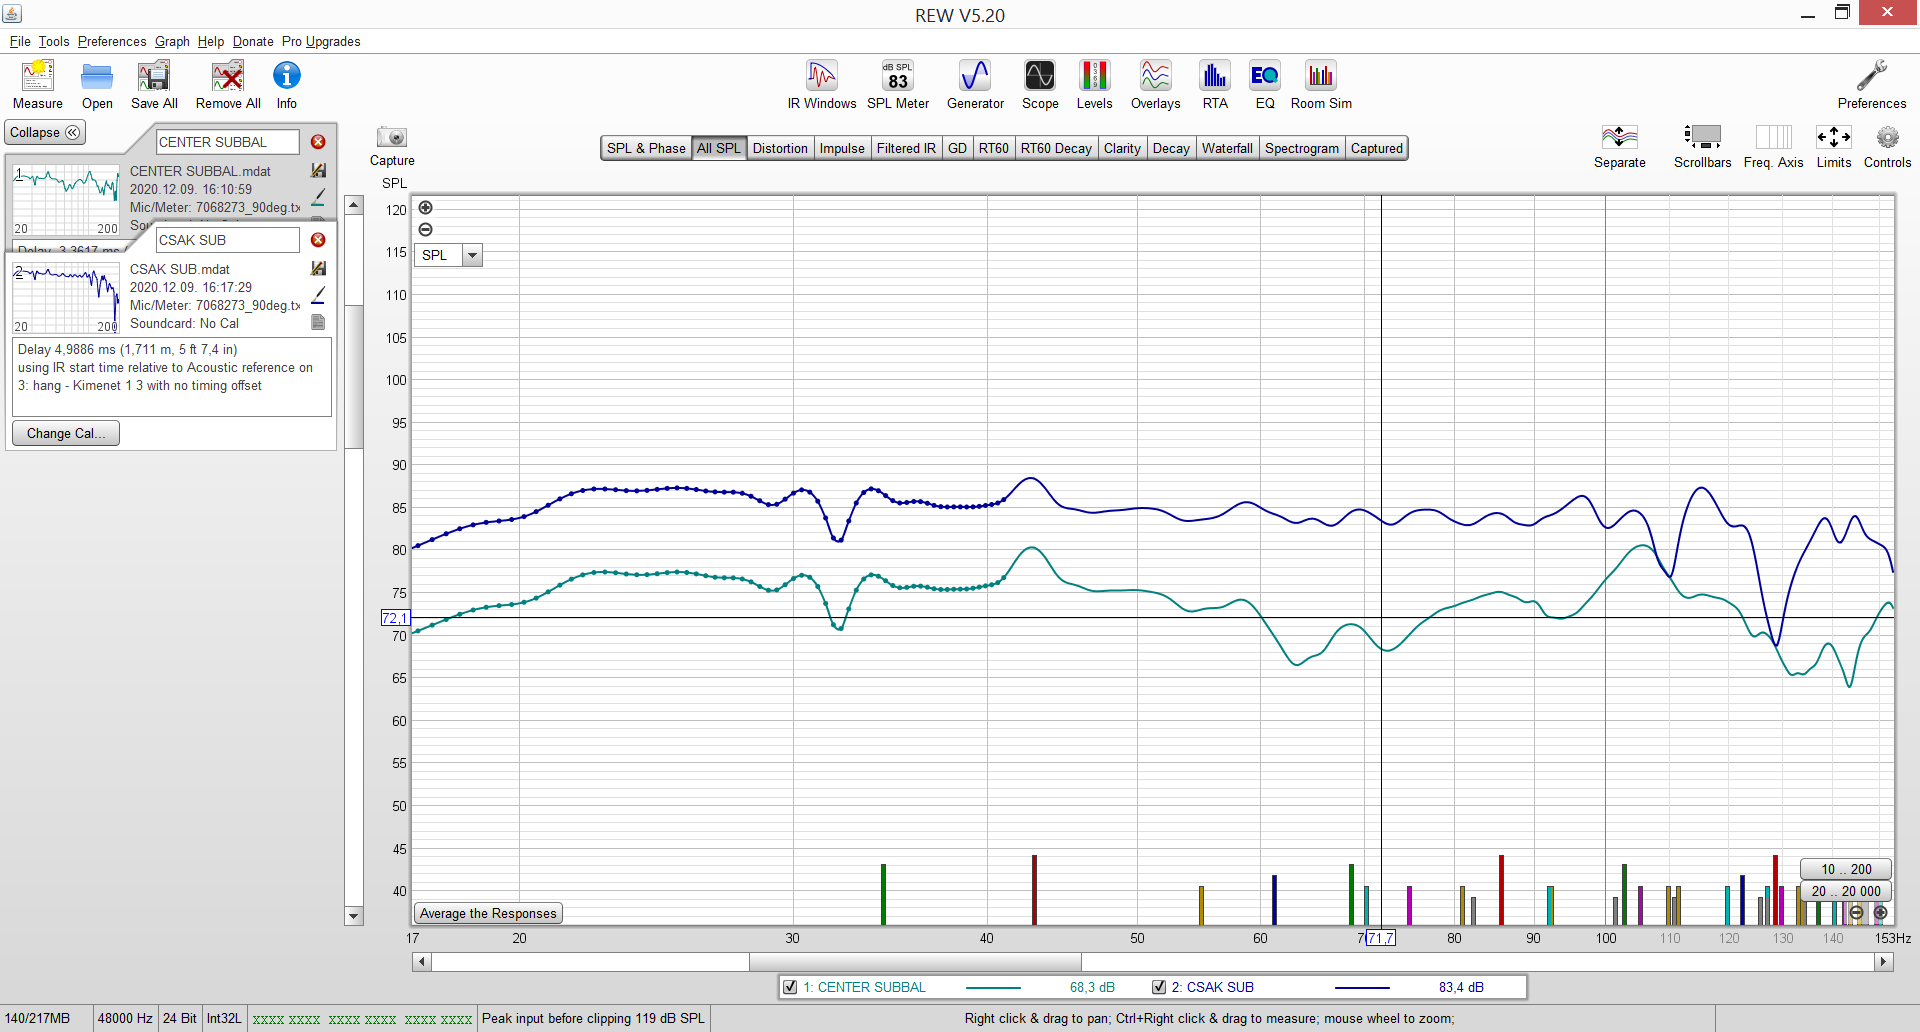Switch to Distortion tab

click(780, 148)
